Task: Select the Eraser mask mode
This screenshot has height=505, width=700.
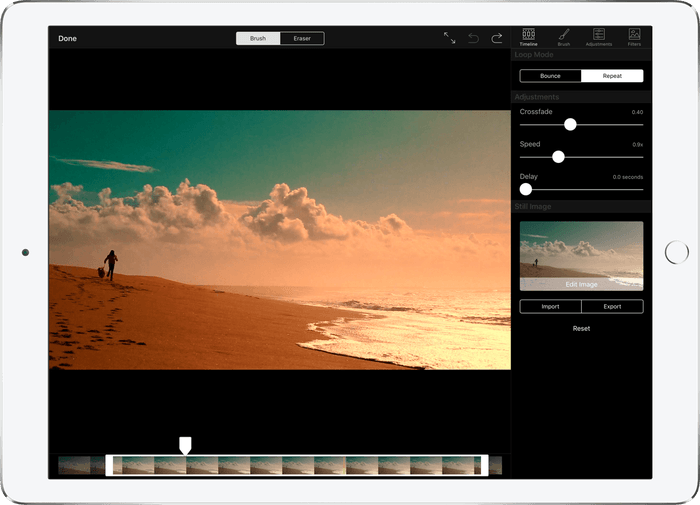Action: point(302,38)
